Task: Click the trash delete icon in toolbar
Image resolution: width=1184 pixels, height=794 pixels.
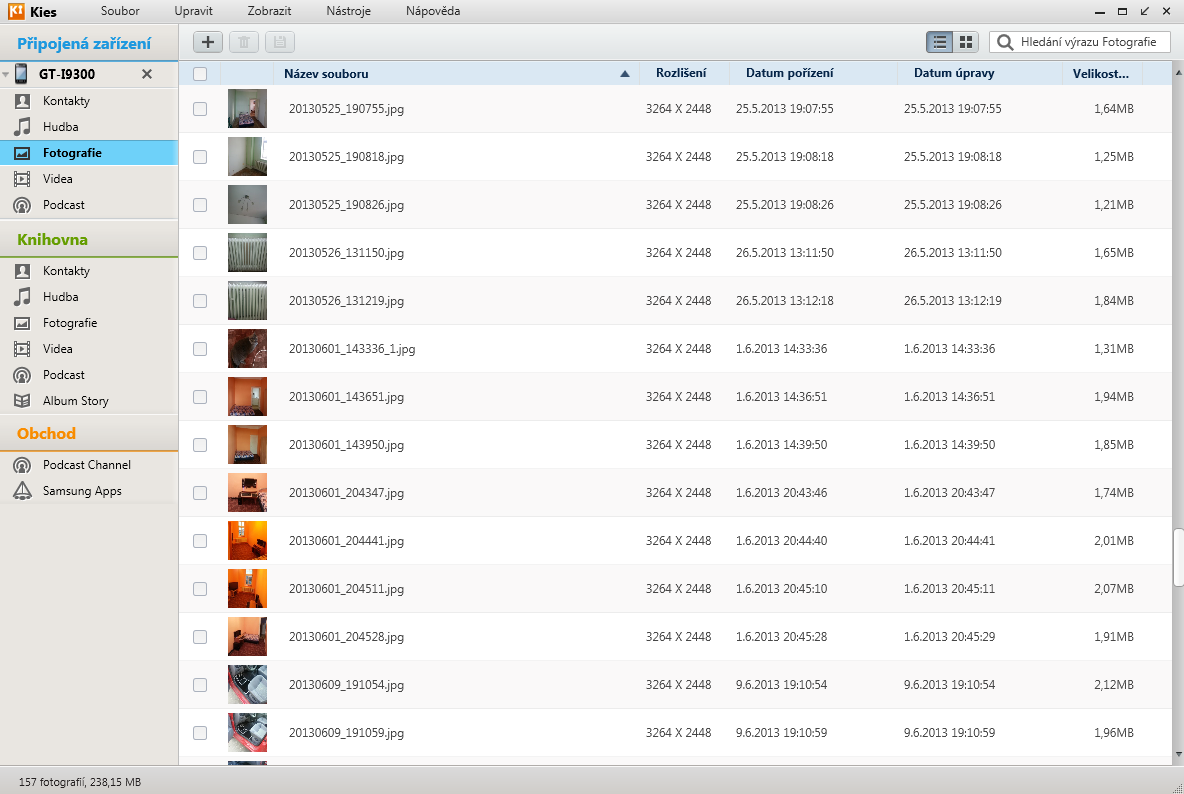Action: [244, 42]
